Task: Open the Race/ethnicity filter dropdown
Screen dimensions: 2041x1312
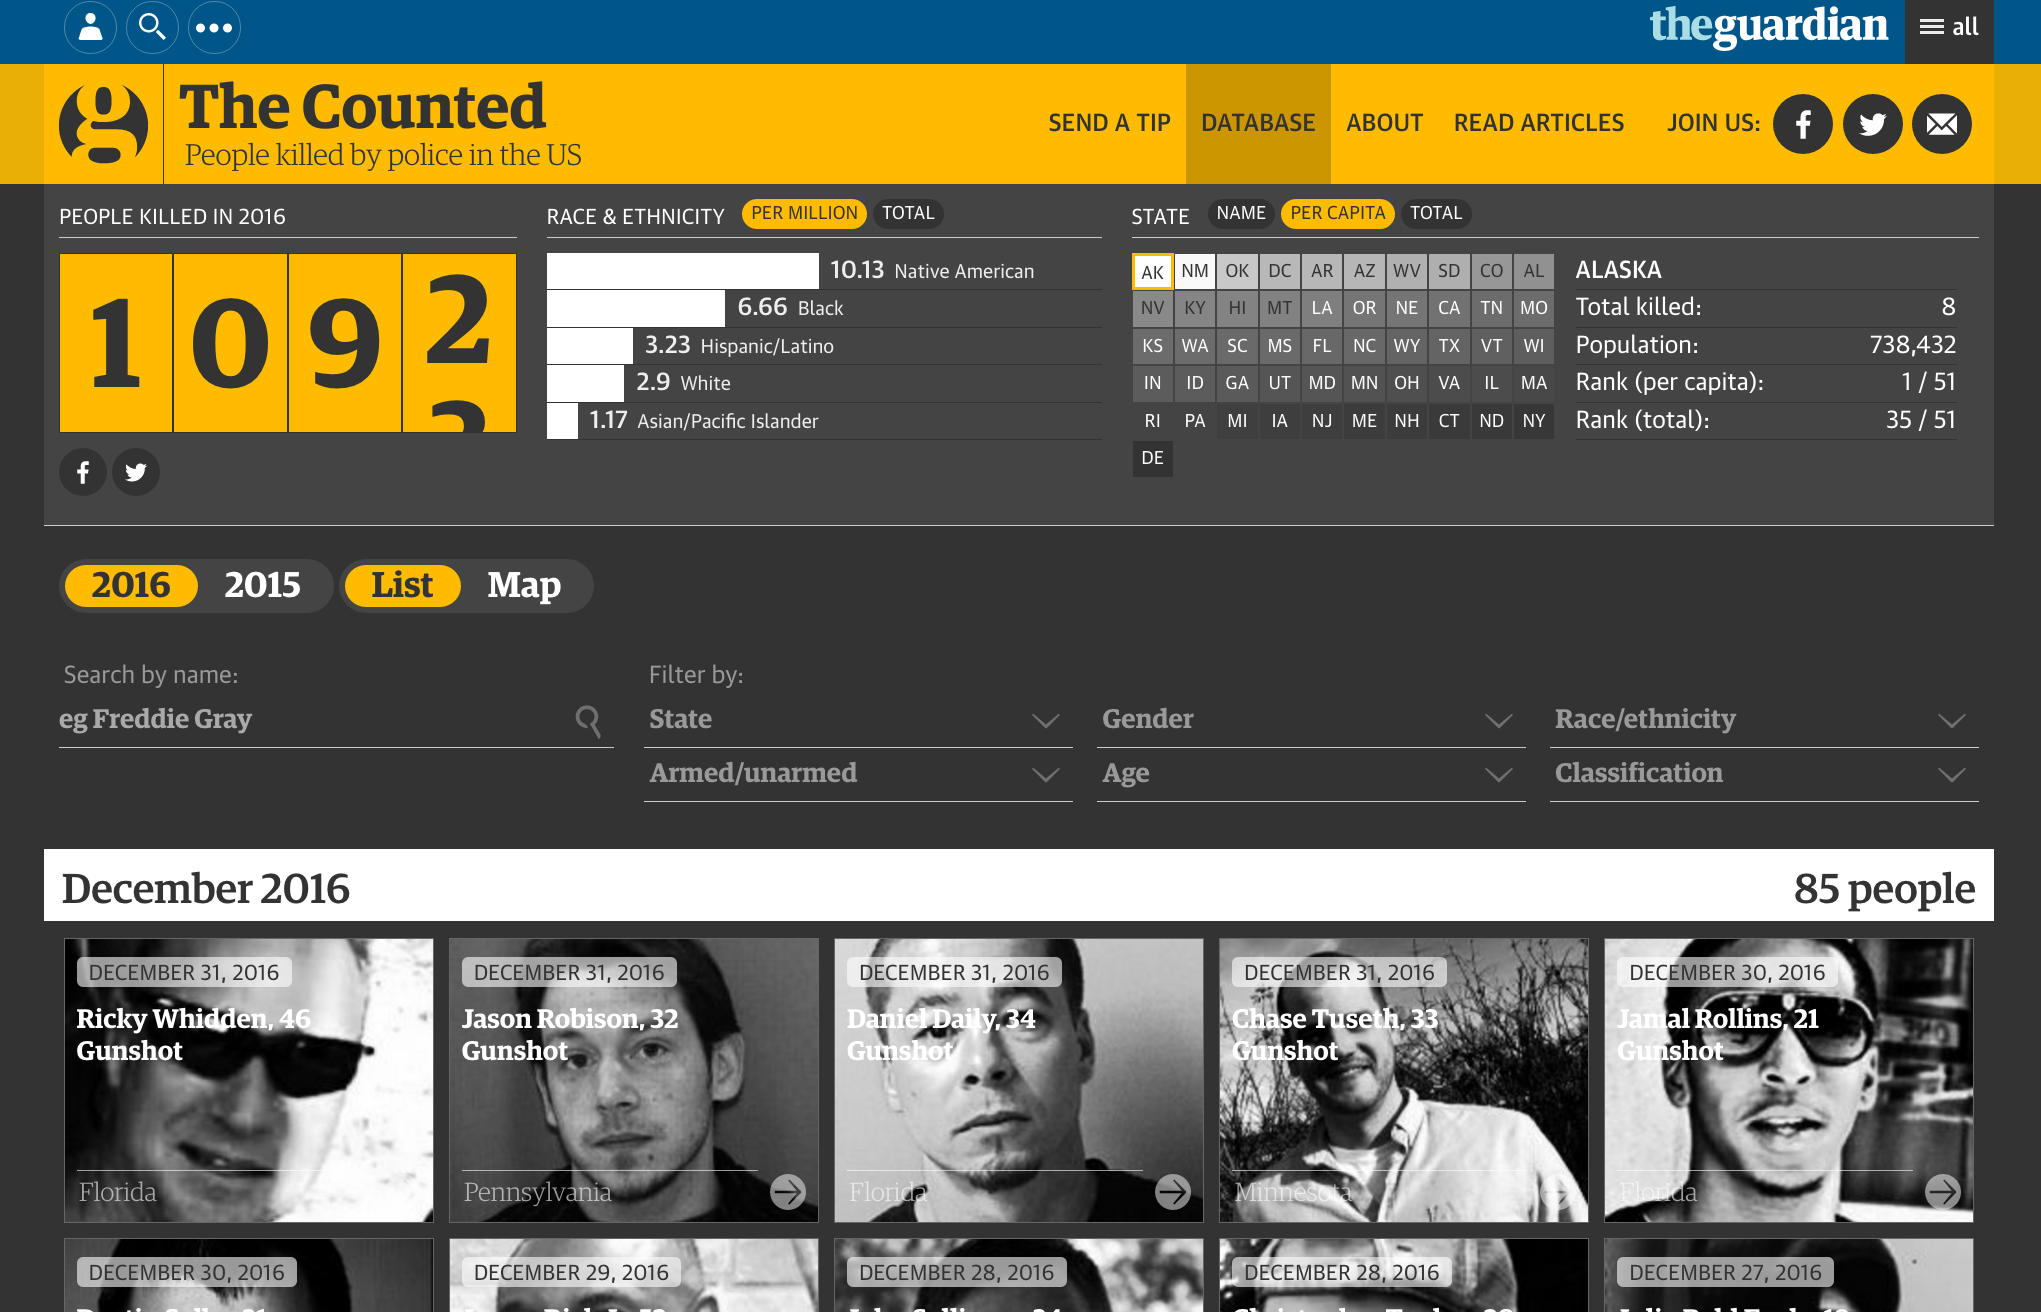Action: 1762,720
